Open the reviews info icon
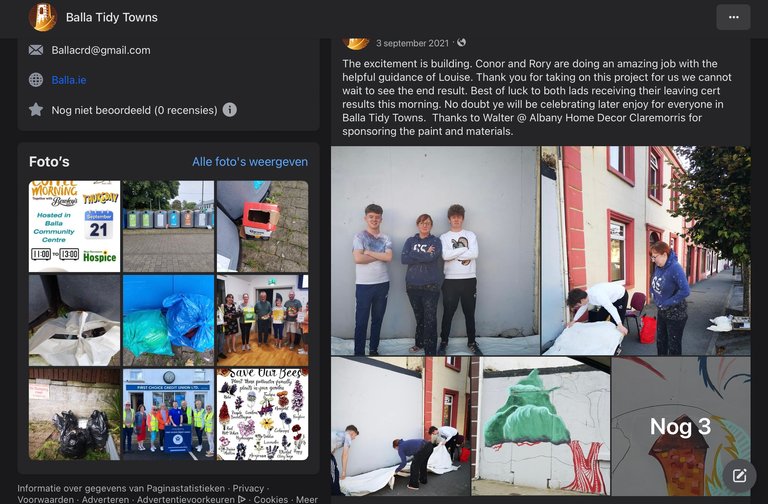Image resolution: width=768 pixels, height=504 pixels. coord(230,110)
